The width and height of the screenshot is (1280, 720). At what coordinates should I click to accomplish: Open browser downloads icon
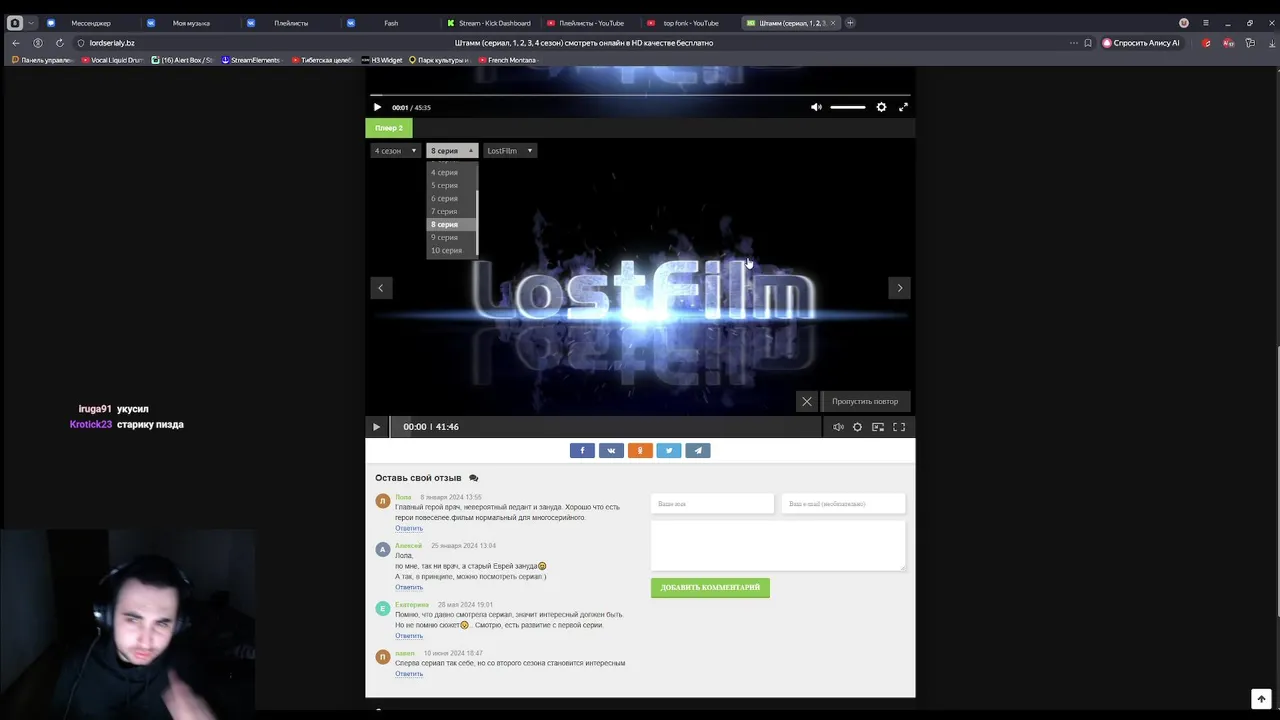click(1271, 43)
